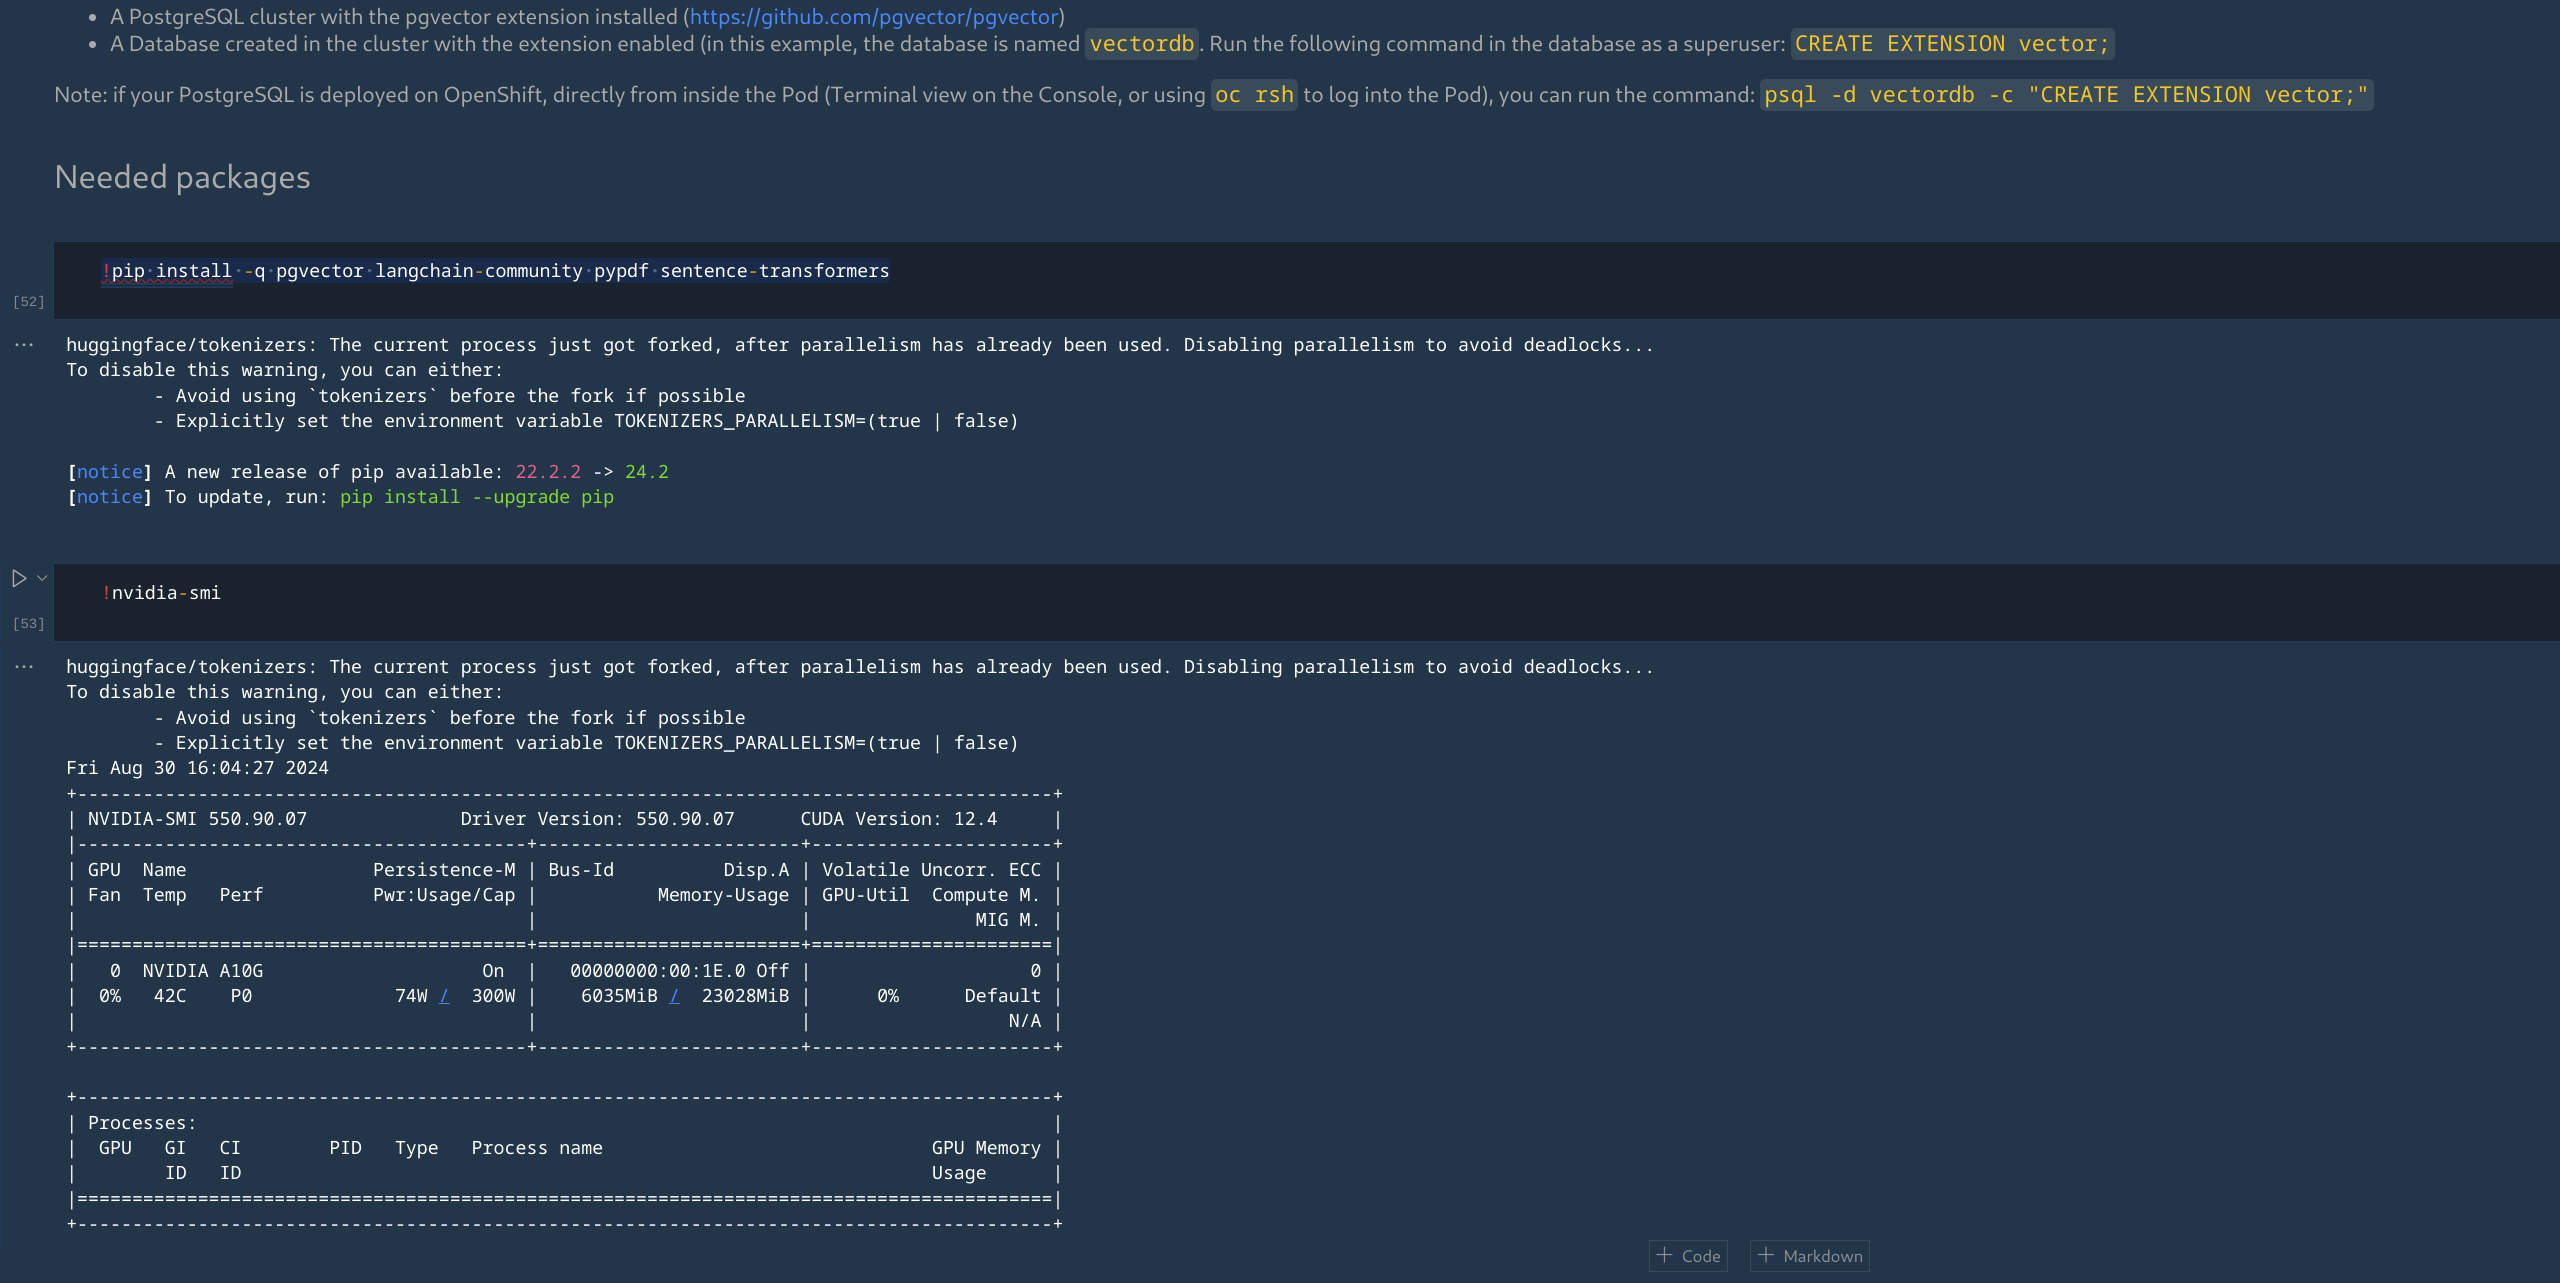Click 'pip install --upgrade pip' notice text
Viewport: 2560px width, 1283px height.
click(476, 497)
